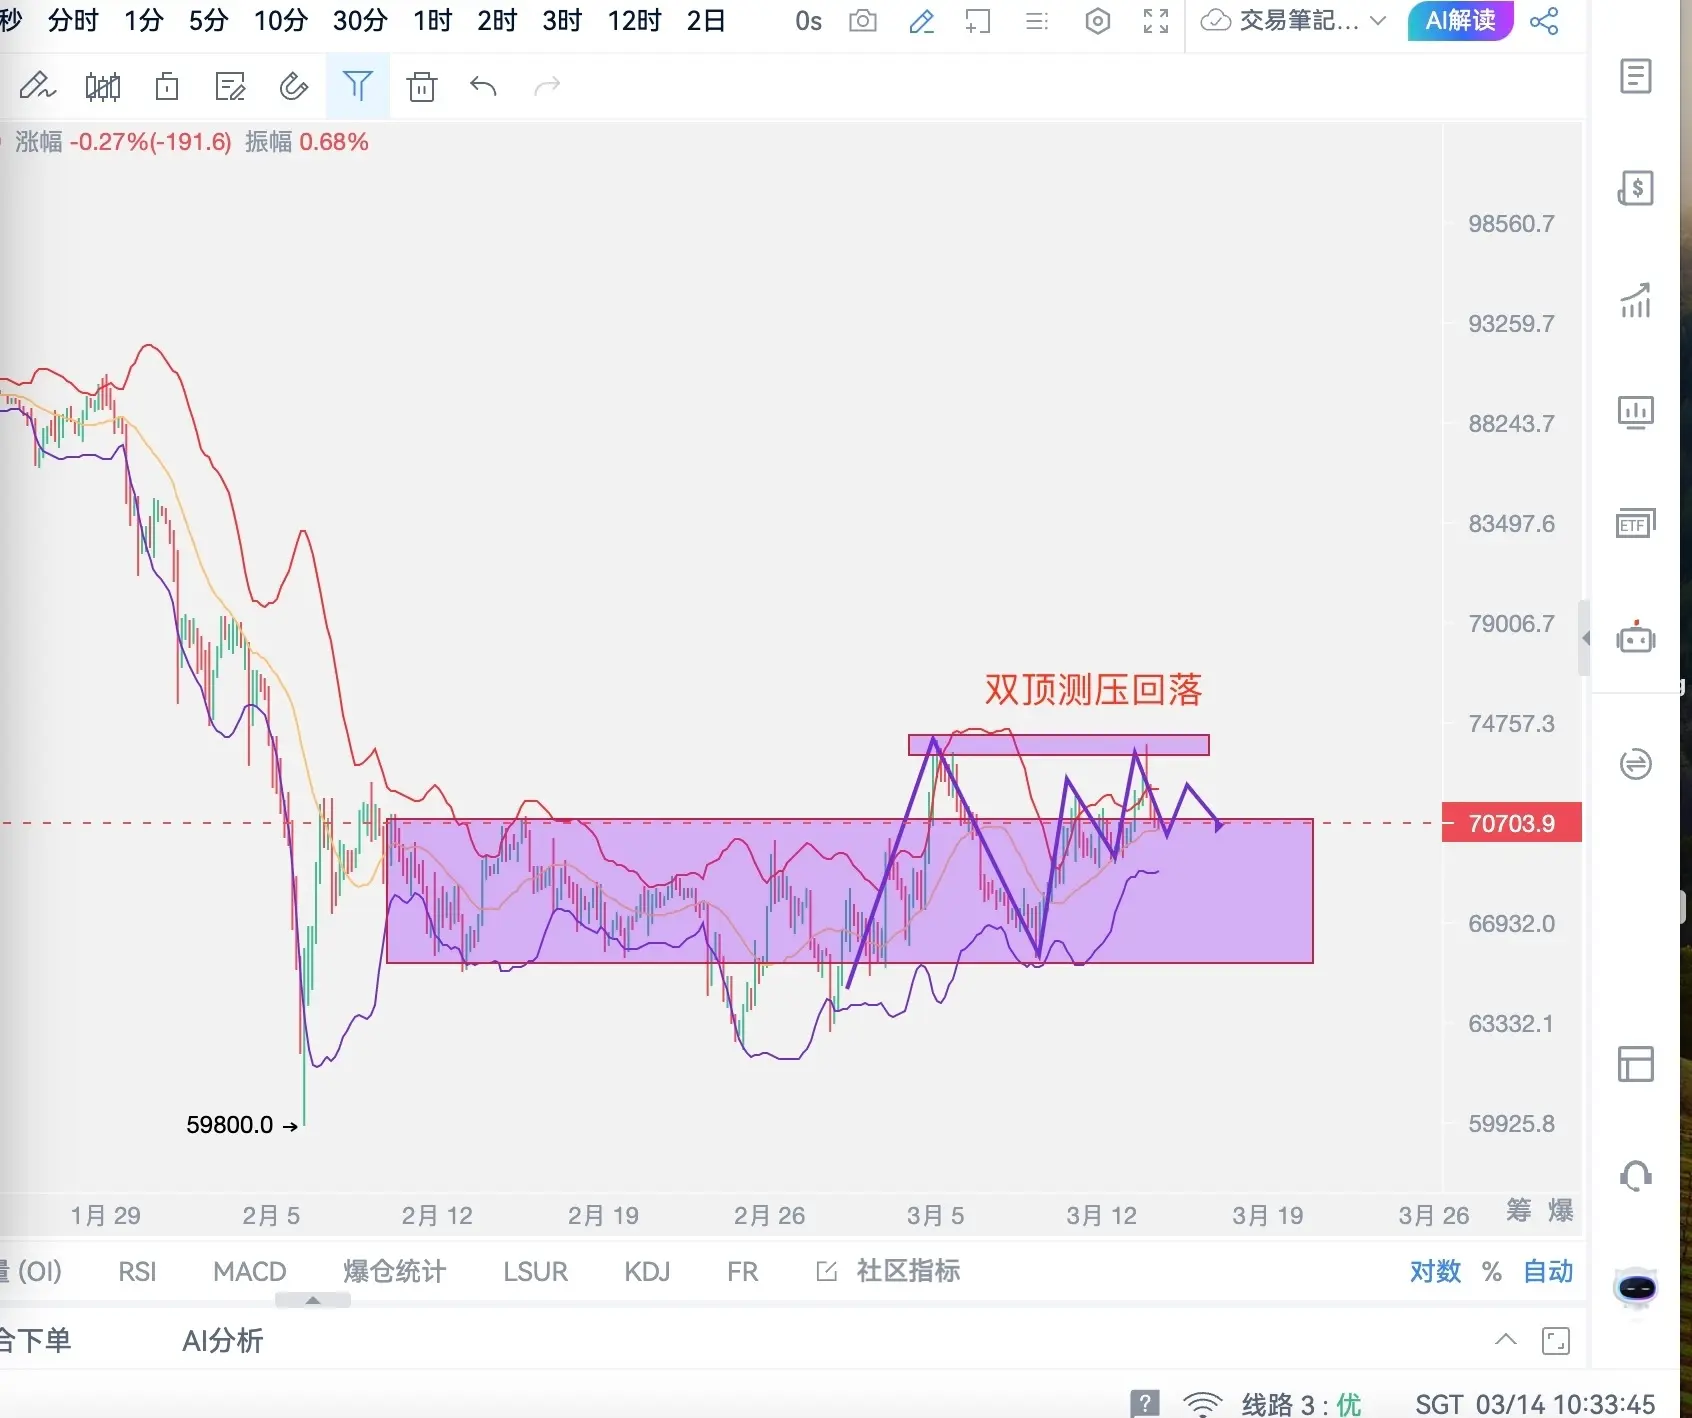
Task: Toggle the LSUR indicator
Action: coord(535,1271)
